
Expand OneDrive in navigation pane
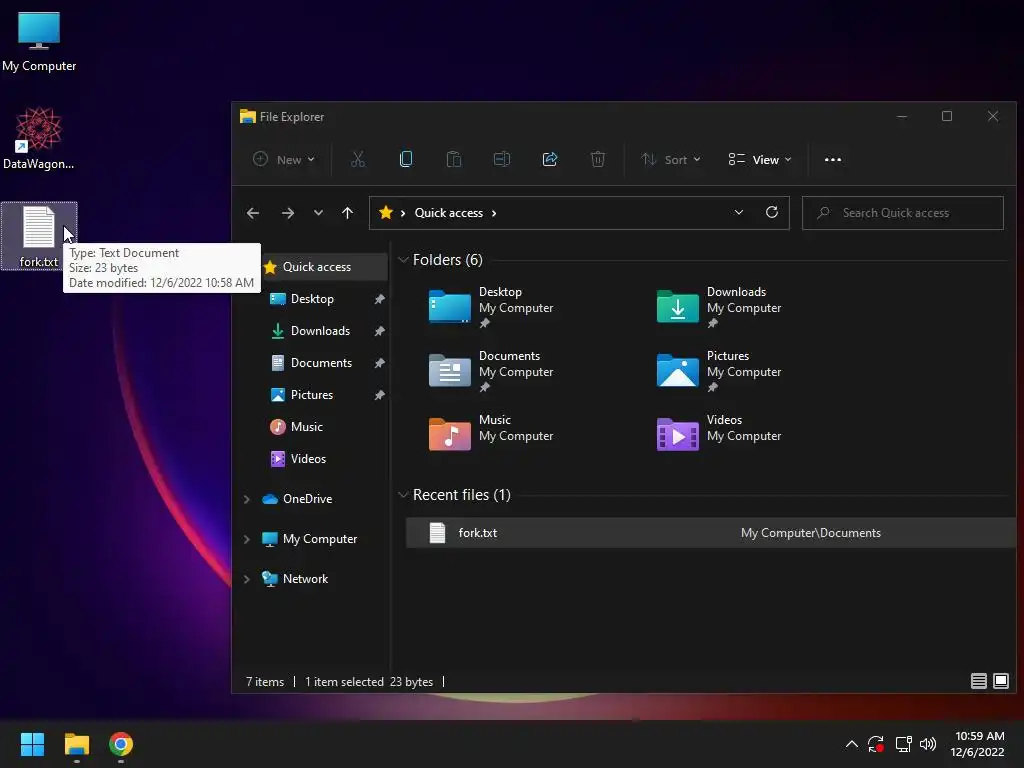pyautogui.click(x=247, y=499)
